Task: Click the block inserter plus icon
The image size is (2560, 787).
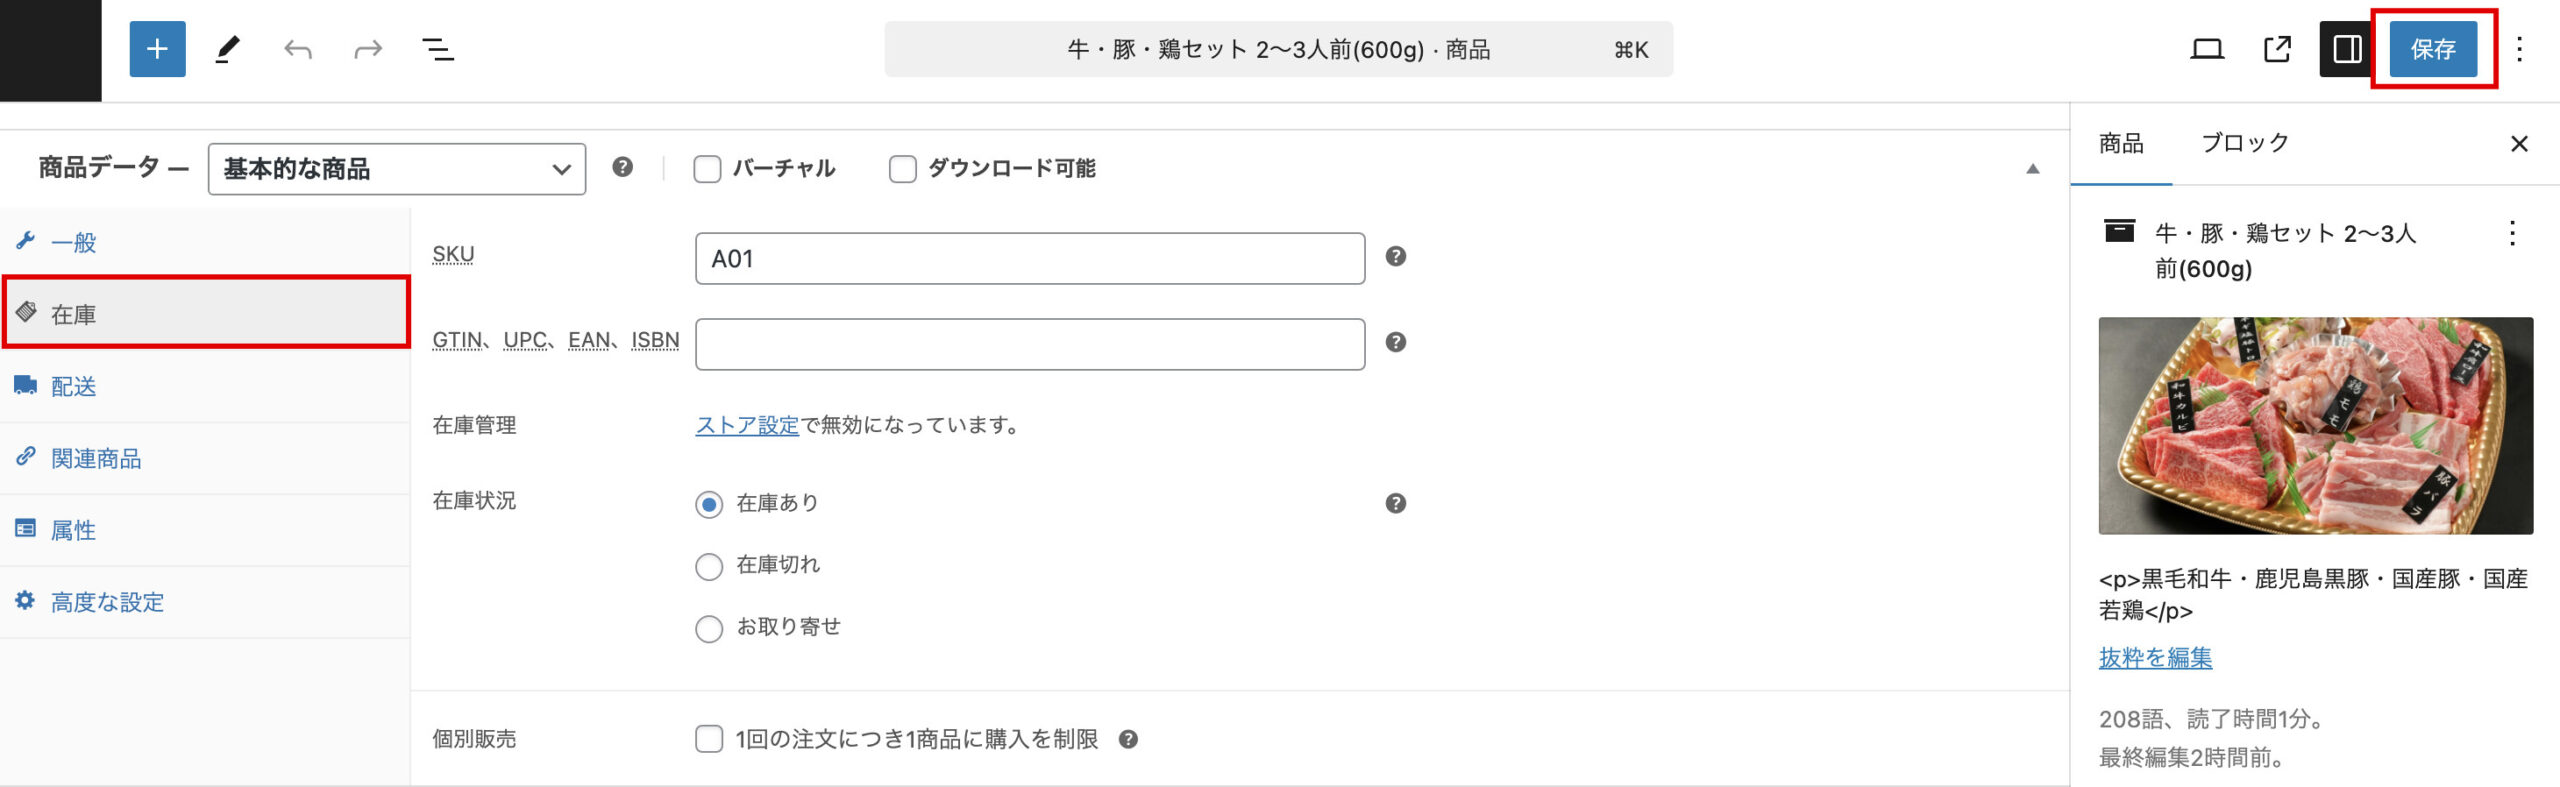Action: click(x=157, y=49)
